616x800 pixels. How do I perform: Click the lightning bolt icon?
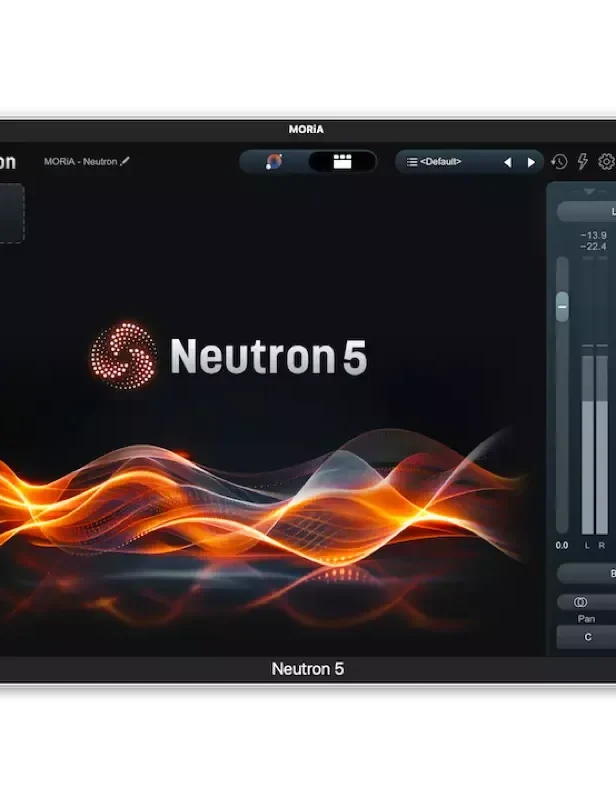[x=582, y=162]
